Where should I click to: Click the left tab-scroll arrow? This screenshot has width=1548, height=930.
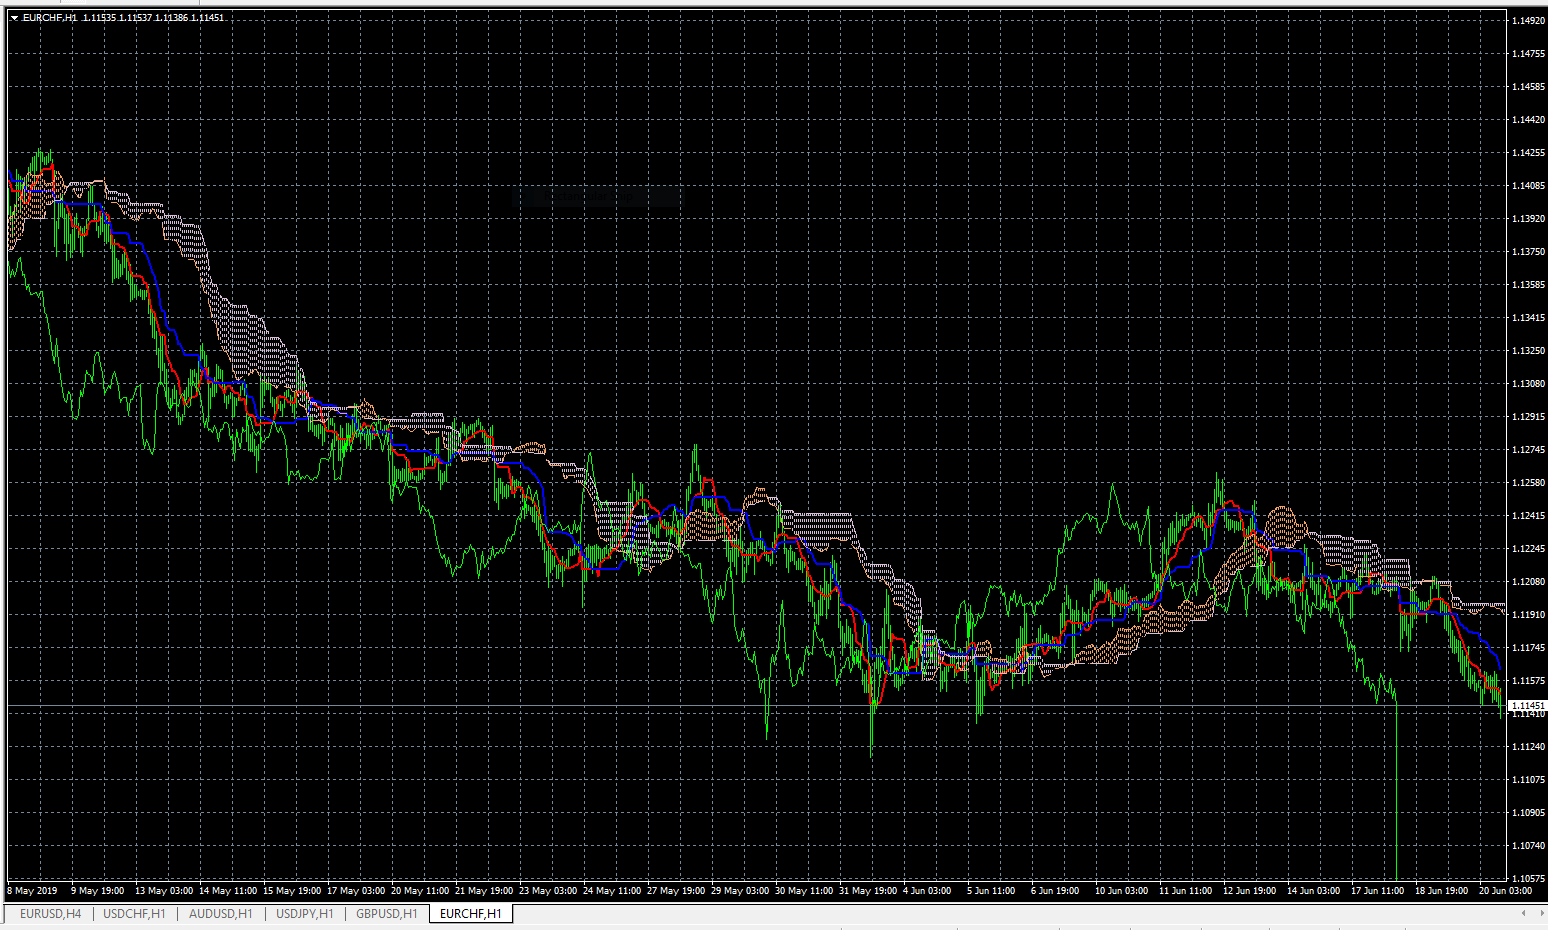coord(1524,913)
